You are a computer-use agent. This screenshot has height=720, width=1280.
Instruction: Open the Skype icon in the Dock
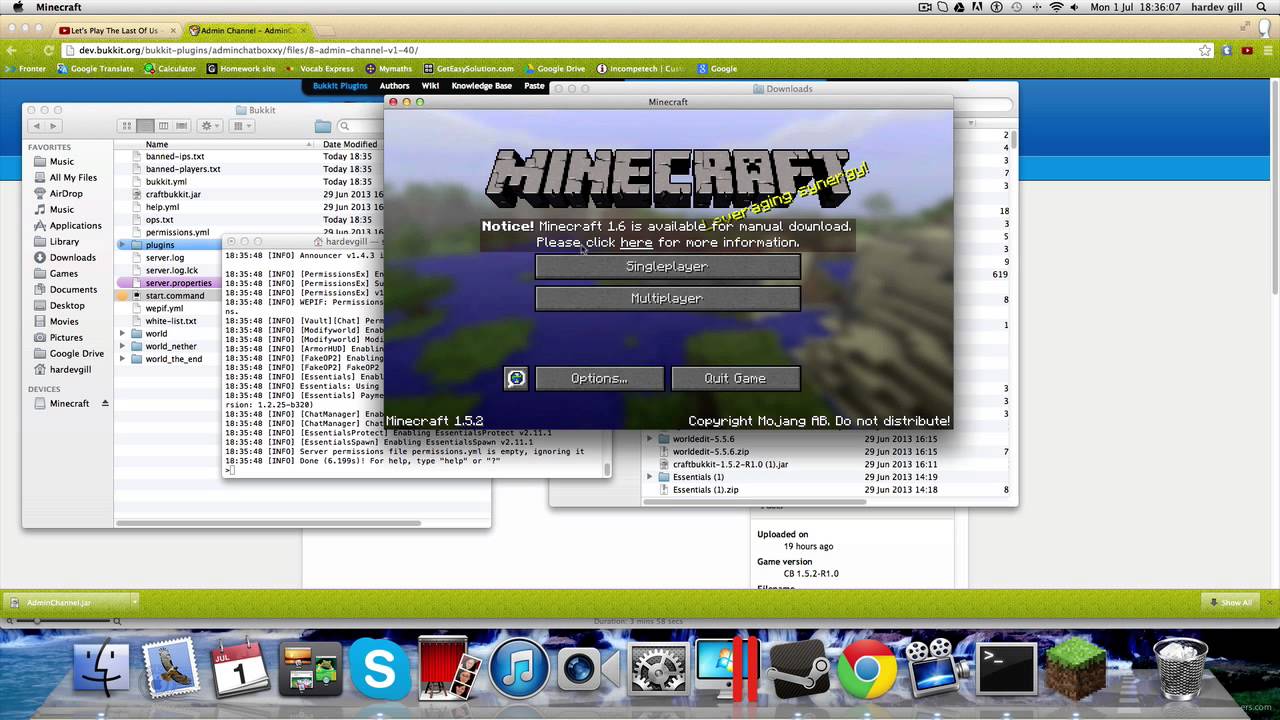coord(379,669)
